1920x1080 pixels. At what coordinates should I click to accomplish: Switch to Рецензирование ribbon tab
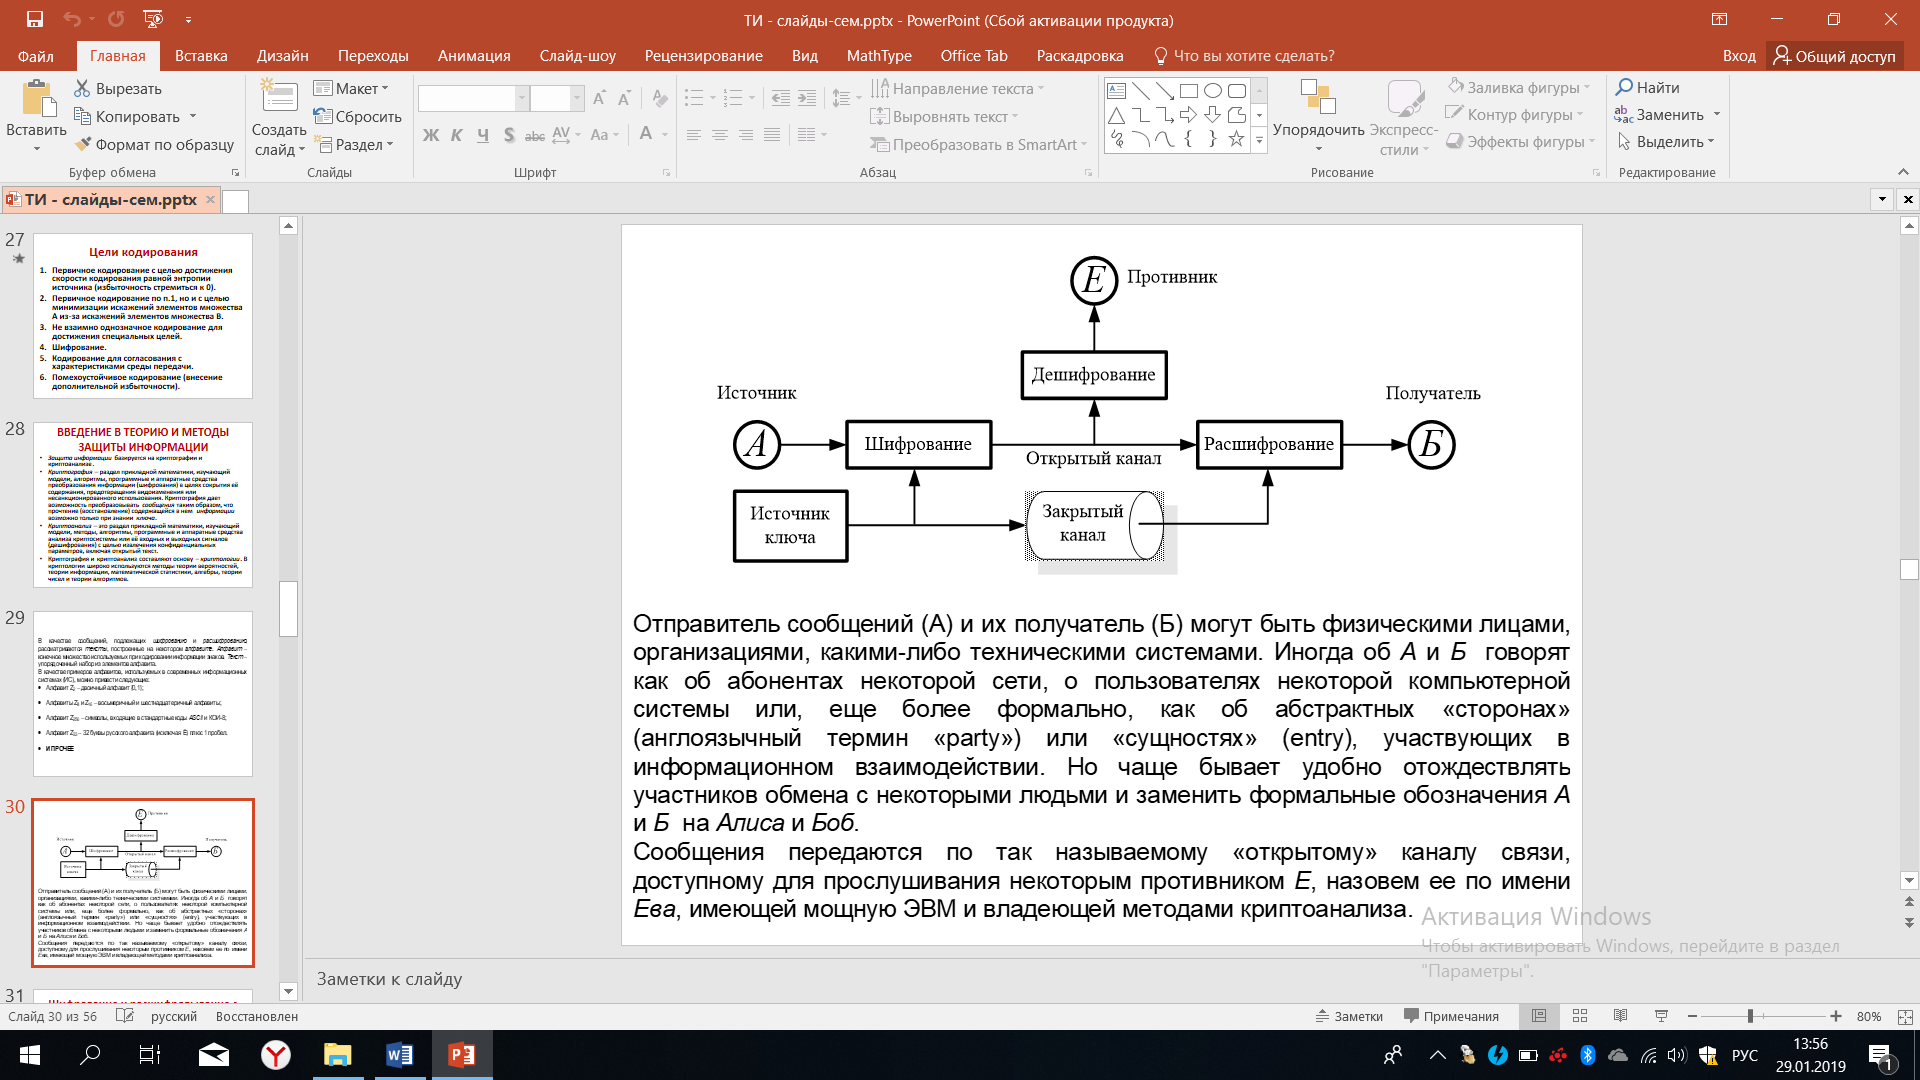(704, 56)
